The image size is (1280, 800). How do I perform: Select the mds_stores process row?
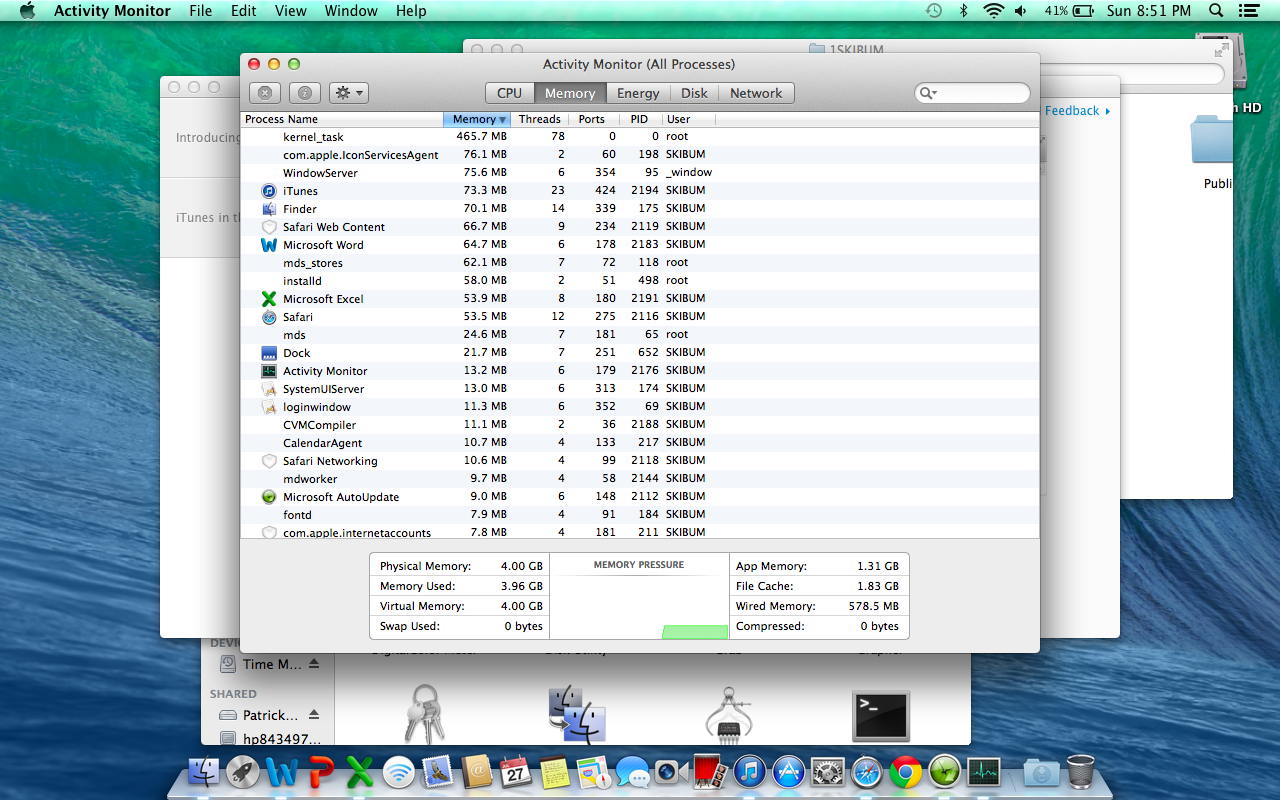coord(640,263)
